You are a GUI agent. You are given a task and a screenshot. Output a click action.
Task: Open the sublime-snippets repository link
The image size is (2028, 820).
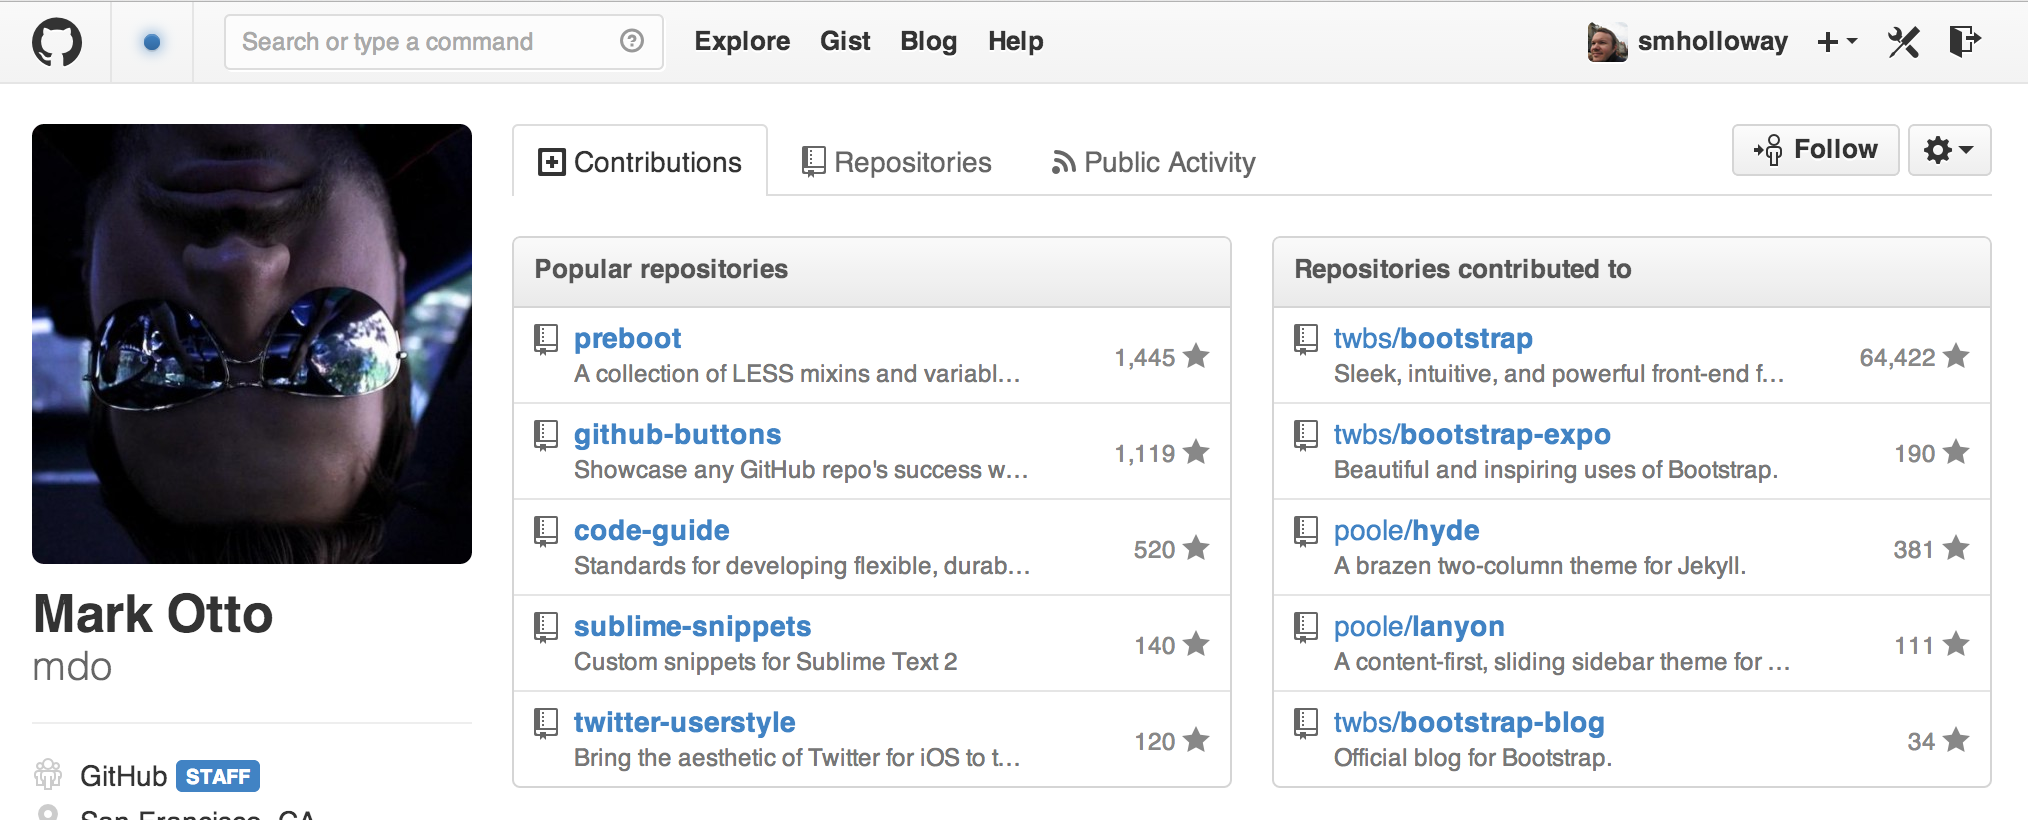pos(692,626)
